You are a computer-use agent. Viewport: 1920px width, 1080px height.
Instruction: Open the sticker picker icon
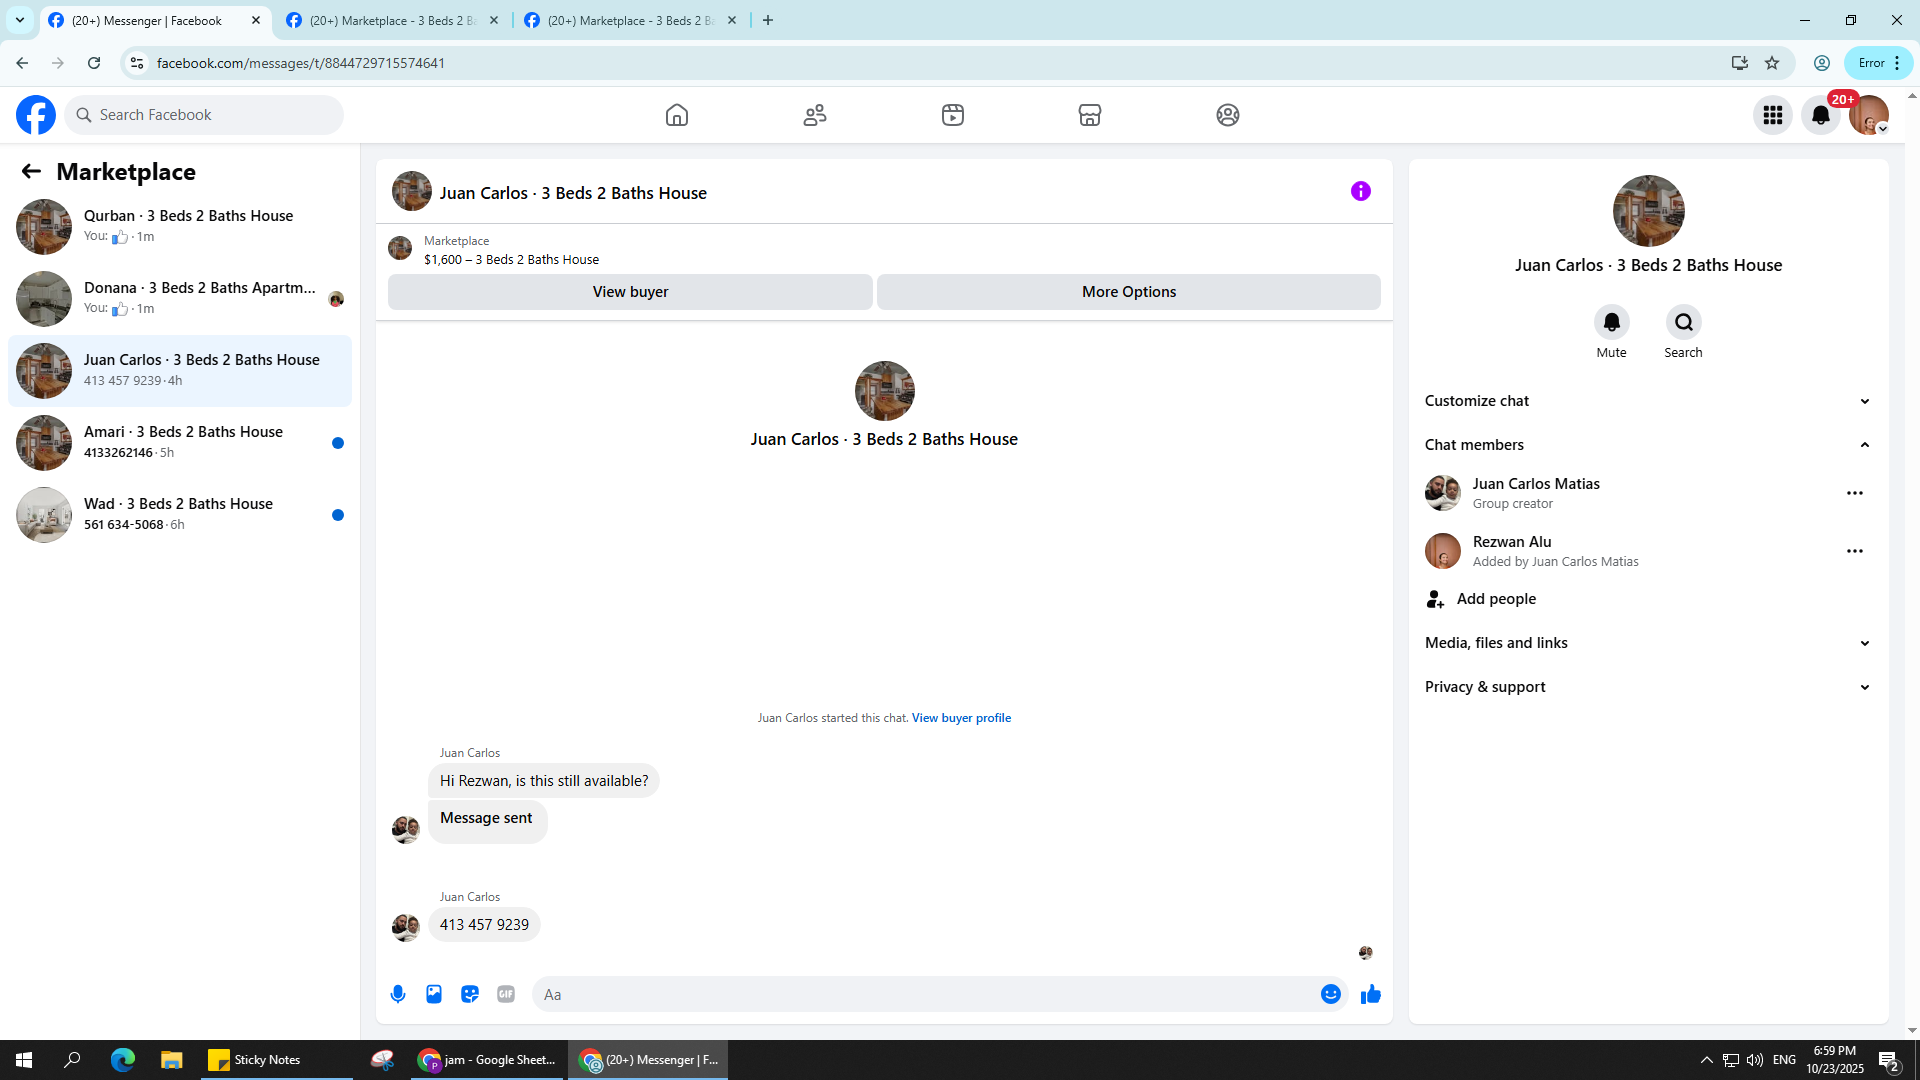(x=470, y=994)
